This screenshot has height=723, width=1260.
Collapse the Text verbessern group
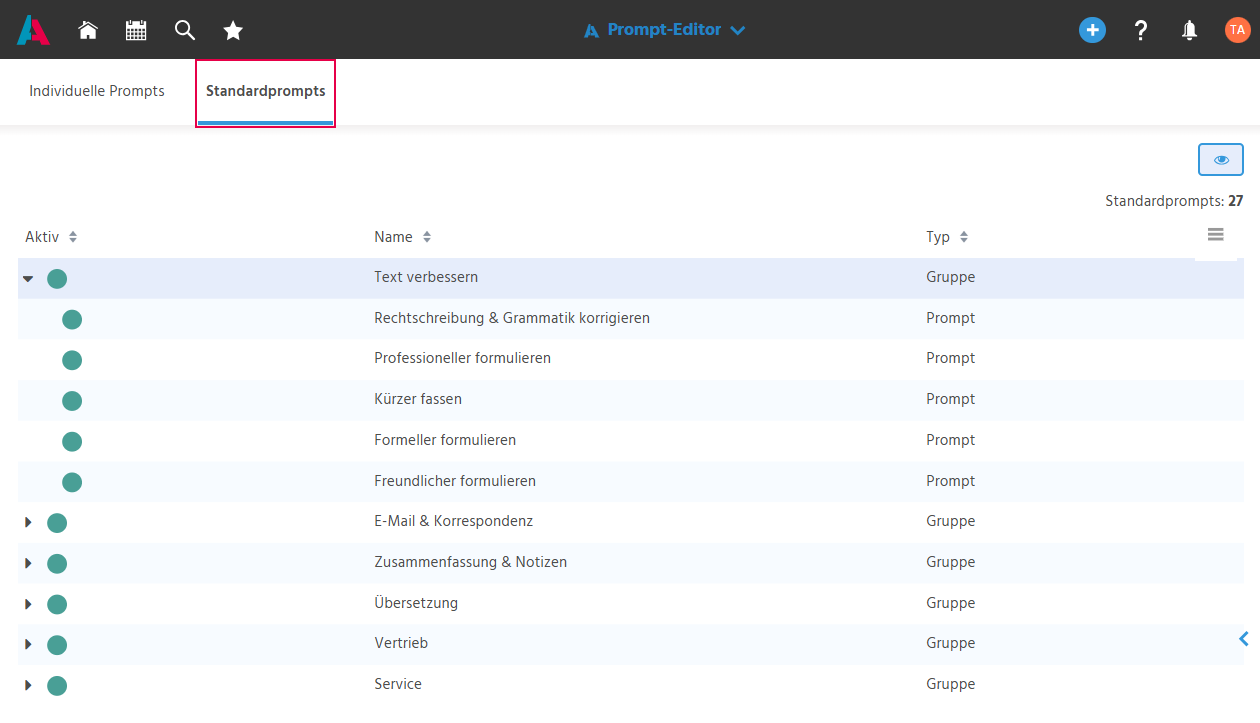(28, 279)
